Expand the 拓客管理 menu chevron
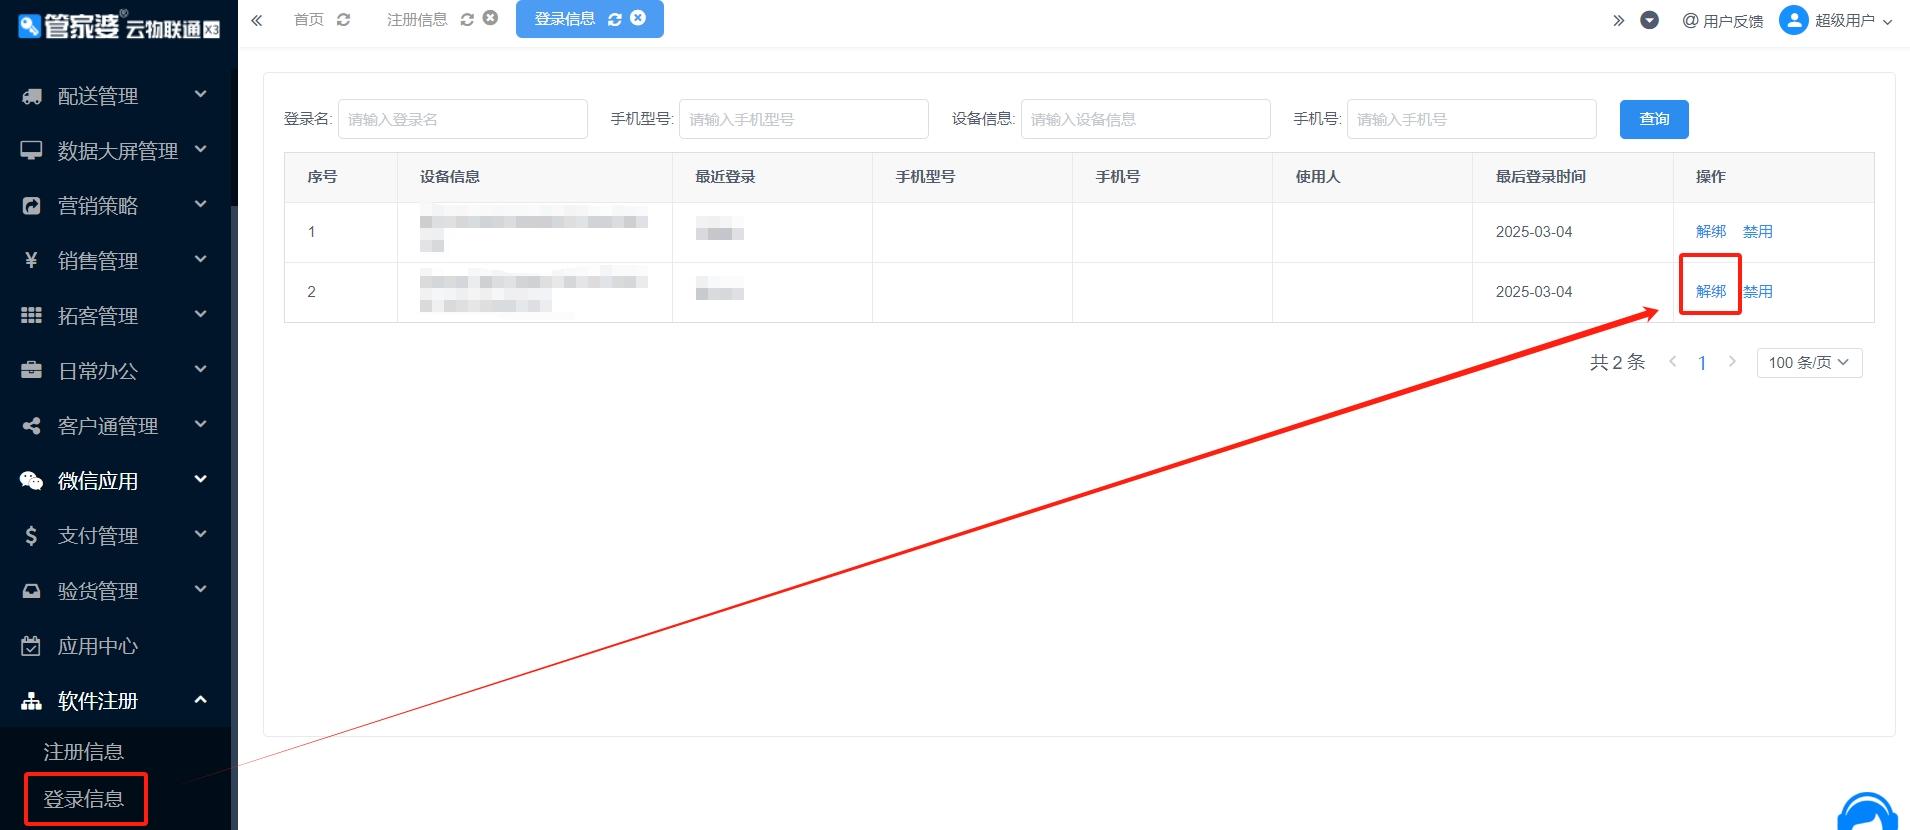 pyautogui.click(x=200, y=314)
